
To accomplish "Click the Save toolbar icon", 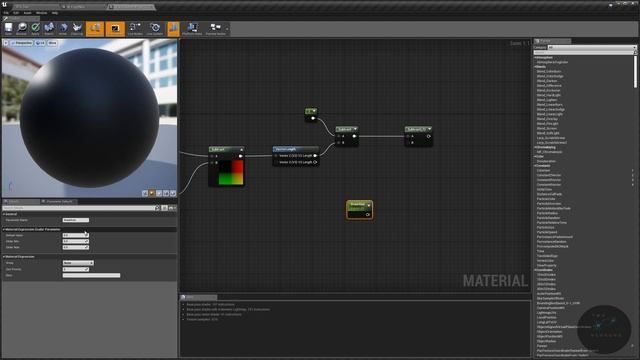I will (x=8, y=29).
